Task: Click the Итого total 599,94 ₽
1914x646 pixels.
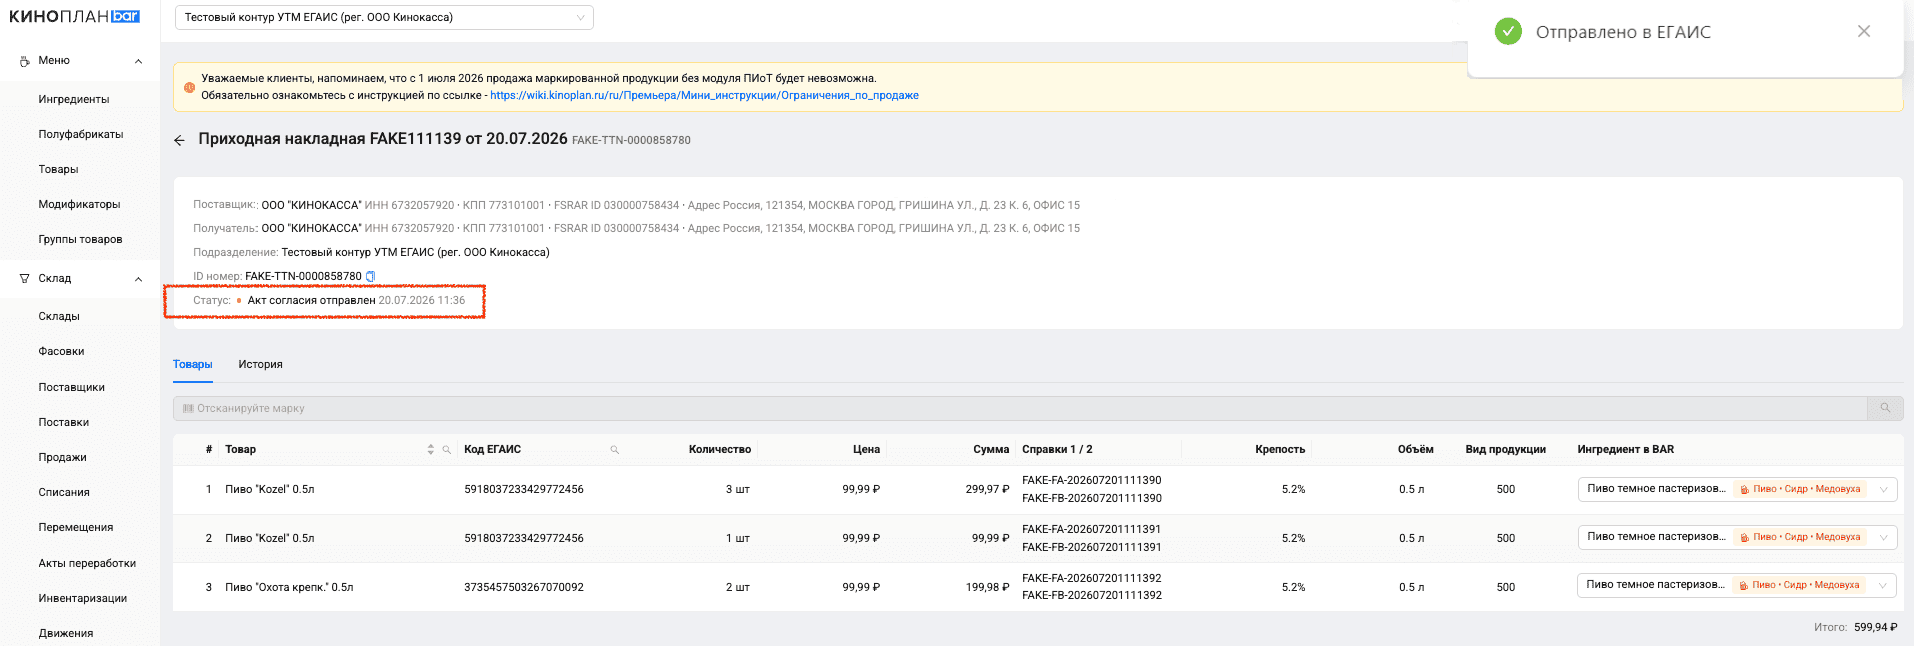Action: tap(1875, 627)
